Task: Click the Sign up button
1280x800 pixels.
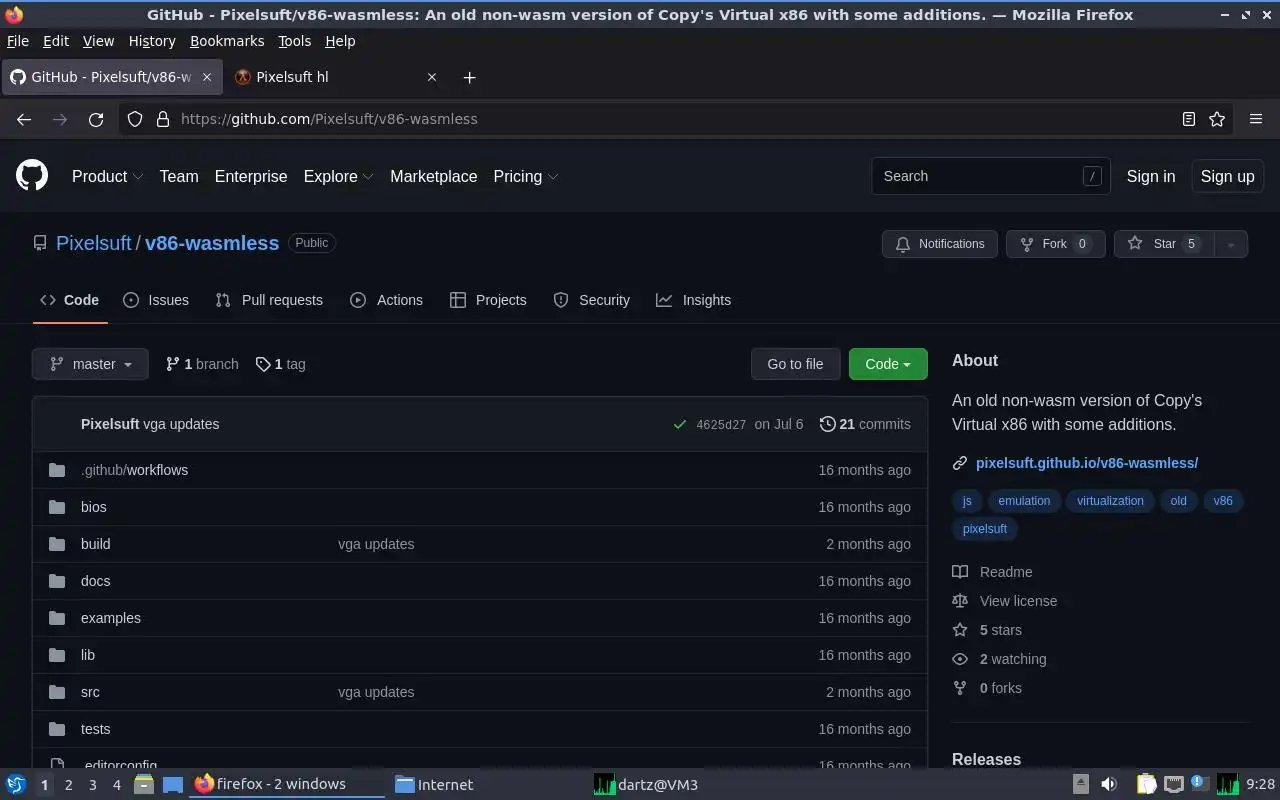Action: coord(1227,176)
